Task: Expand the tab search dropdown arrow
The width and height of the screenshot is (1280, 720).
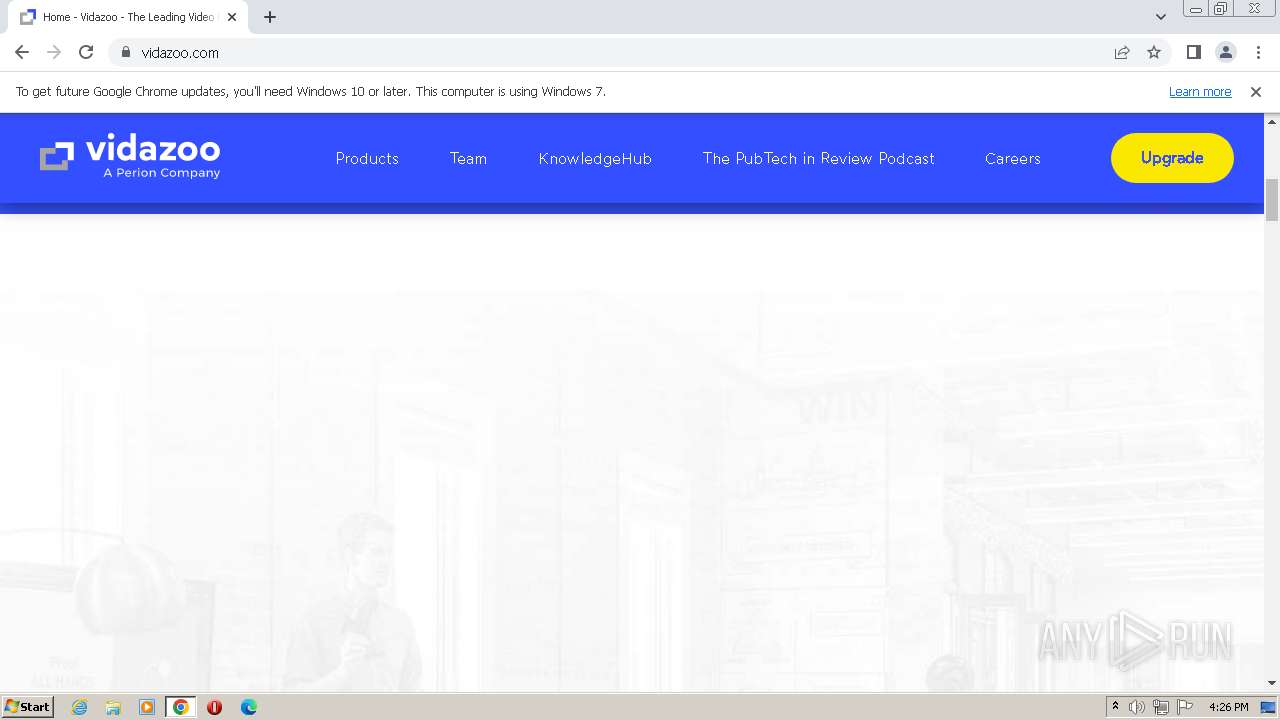Action: point(1160,17)
